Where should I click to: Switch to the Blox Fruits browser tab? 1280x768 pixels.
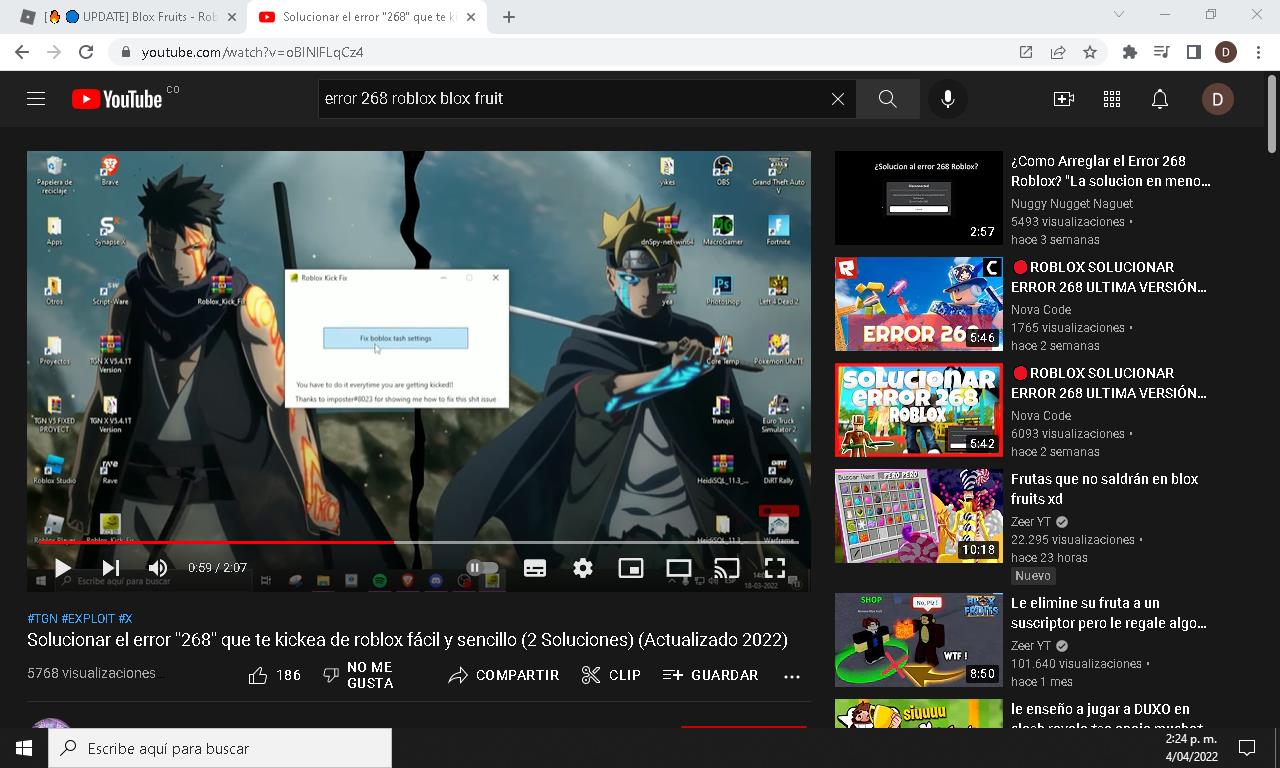tap(130, 17)
